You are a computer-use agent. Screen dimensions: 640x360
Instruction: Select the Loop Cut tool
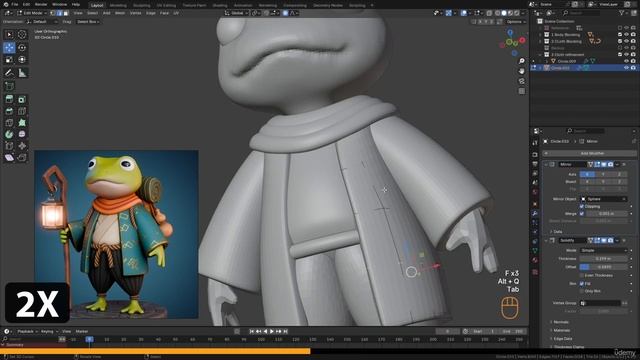[x=22, y=111]
